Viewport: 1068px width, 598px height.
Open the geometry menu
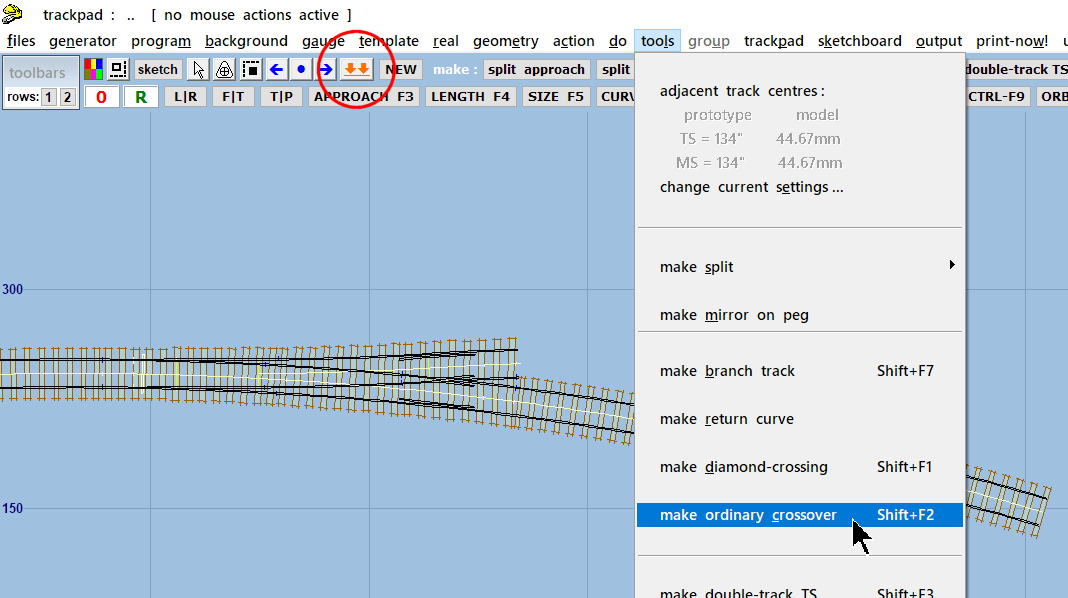pos(505,41)
